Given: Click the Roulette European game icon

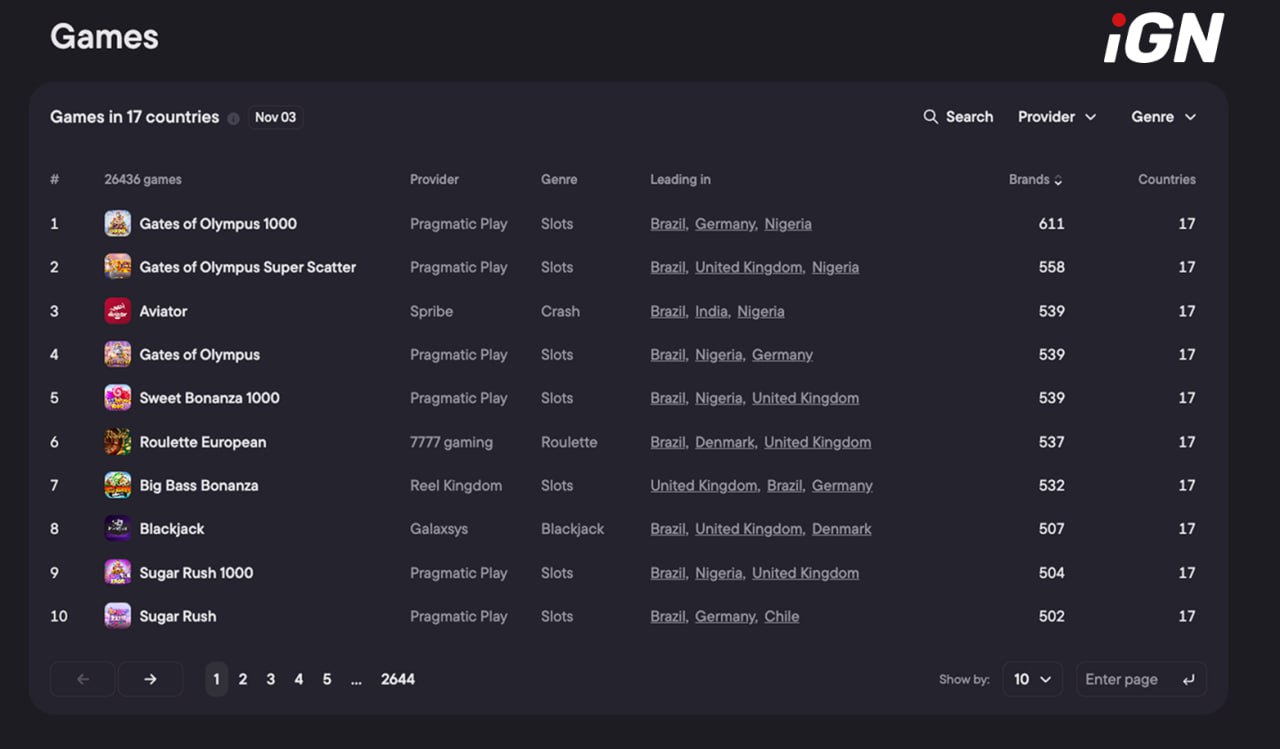Looking at the screenshot, I should coord(118,442).
